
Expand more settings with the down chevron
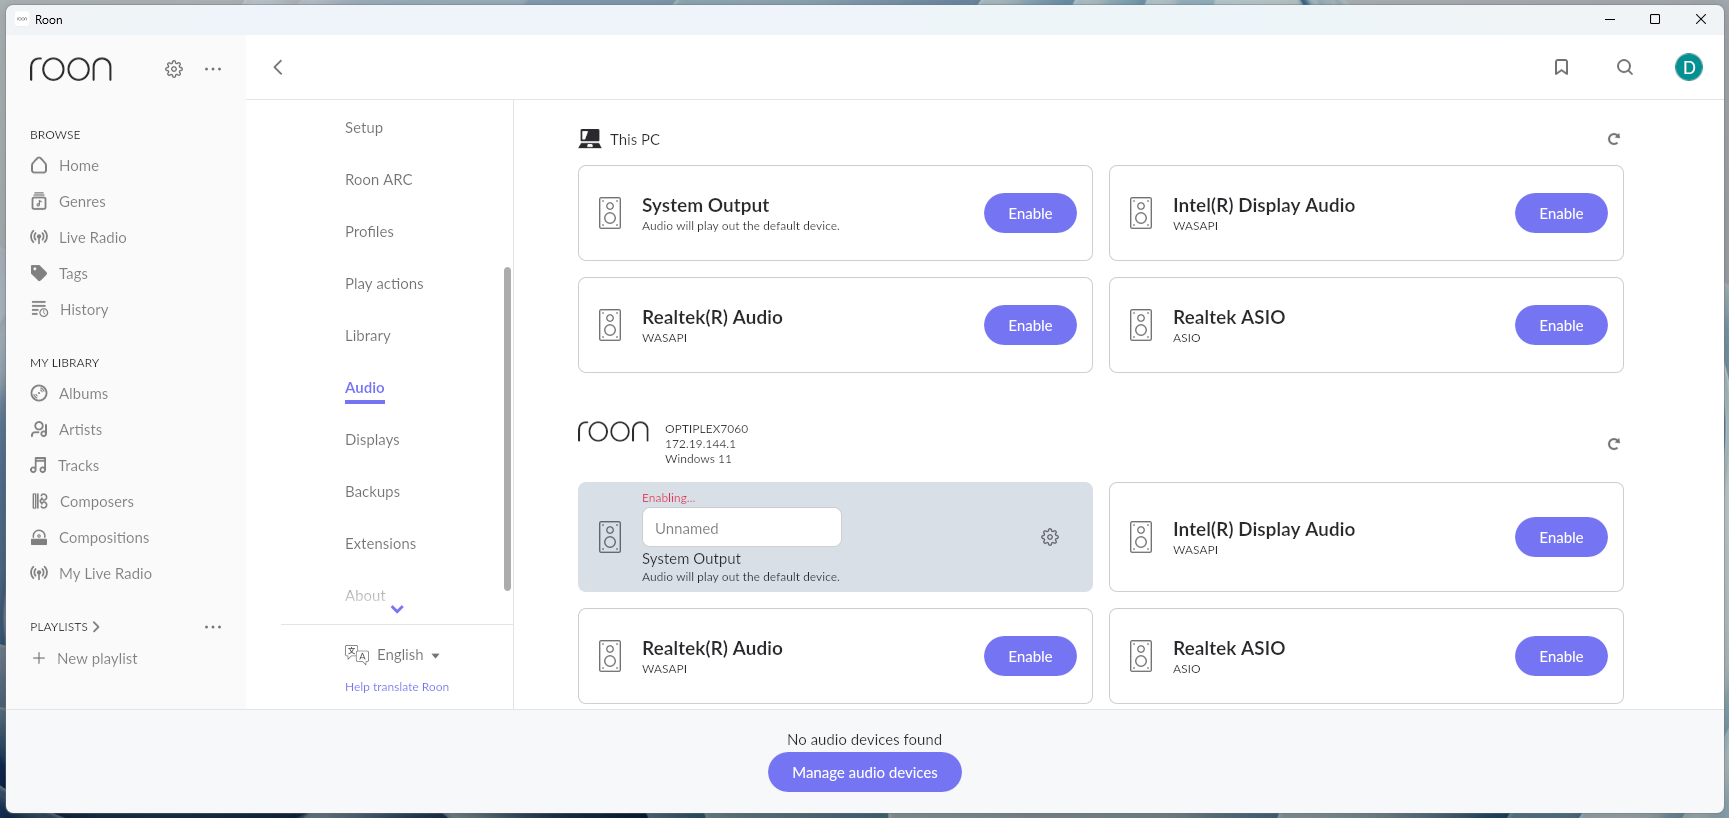[397, 609]
